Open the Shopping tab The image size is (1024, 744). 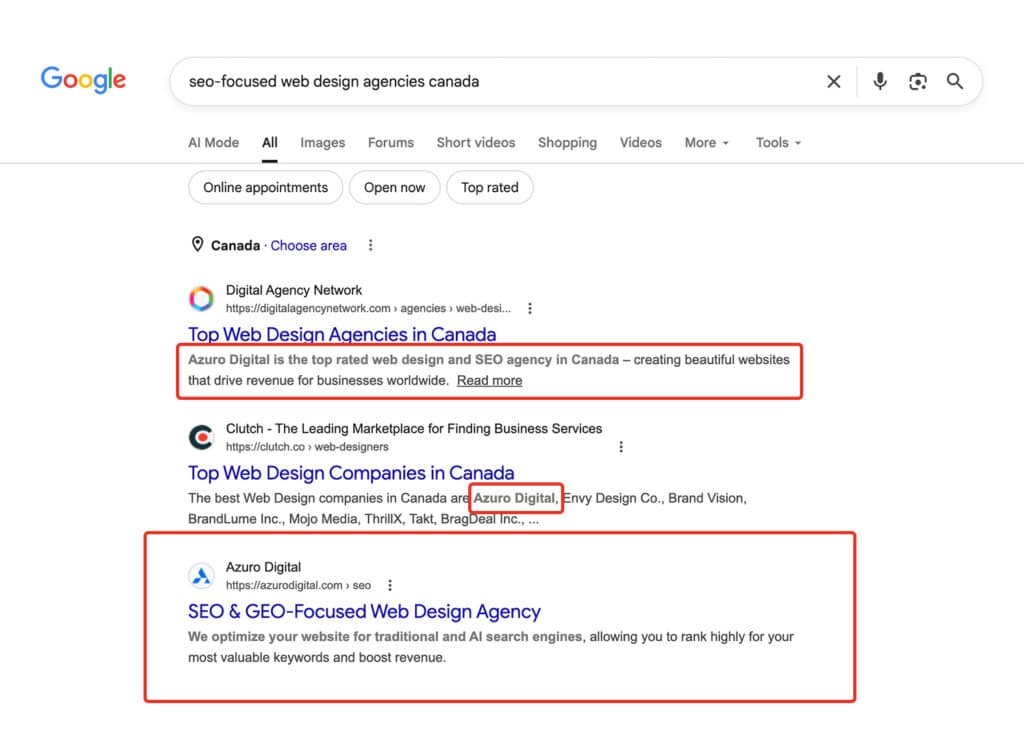click(x=567, y=142)
